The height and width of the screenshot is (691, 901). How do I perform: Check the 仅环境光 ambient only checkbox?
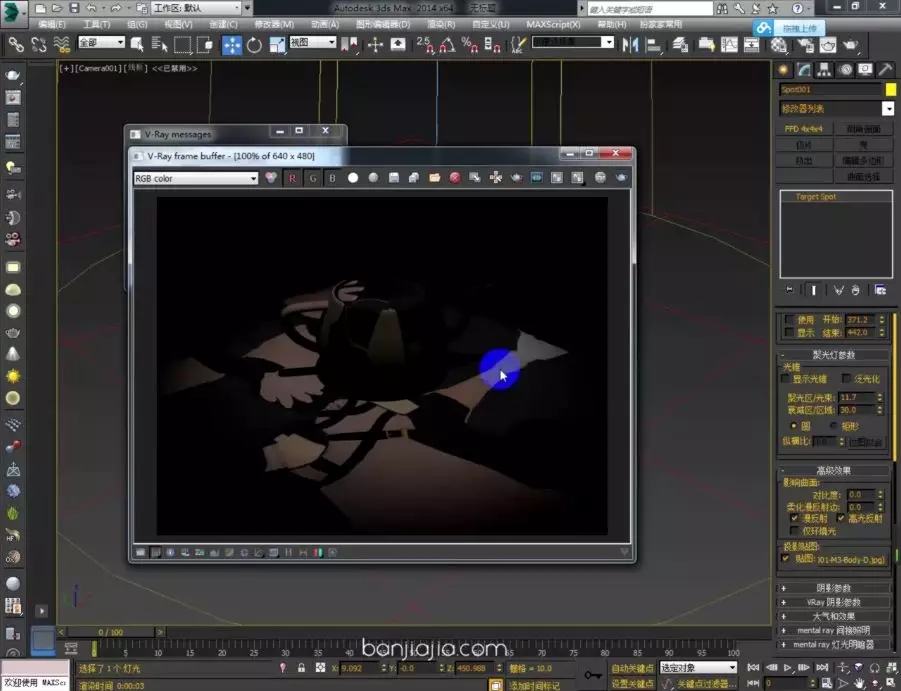[795, 531]
